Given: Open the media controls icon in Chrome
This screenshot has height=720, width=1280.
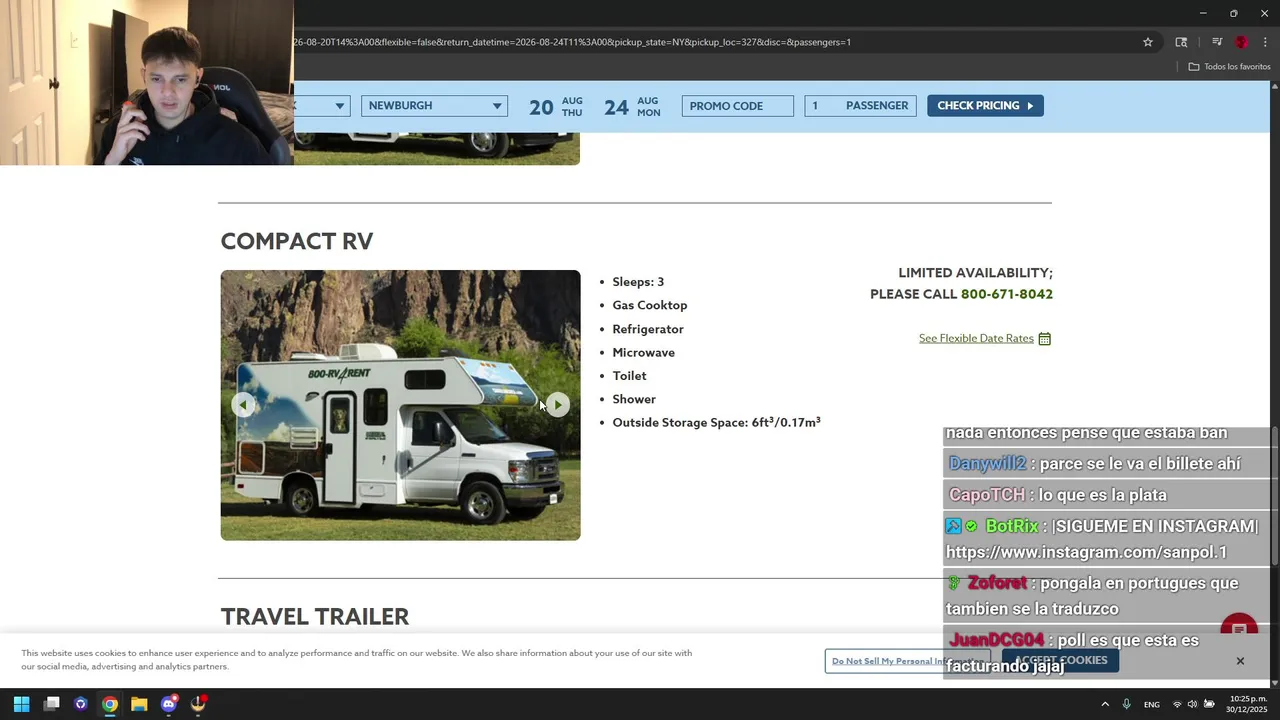Looking at the screenshot, I should [1217, 42].
